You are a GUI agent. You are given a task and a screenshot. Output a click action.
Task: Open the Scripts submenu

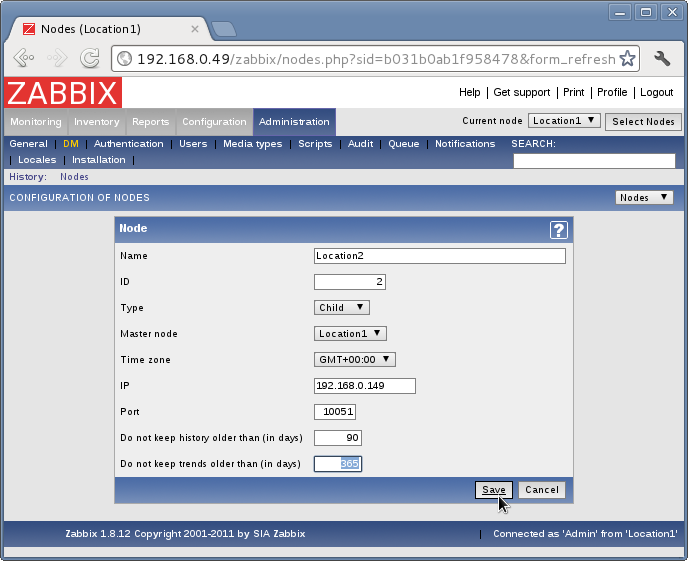pyautogui.click(x=315, y=144)
